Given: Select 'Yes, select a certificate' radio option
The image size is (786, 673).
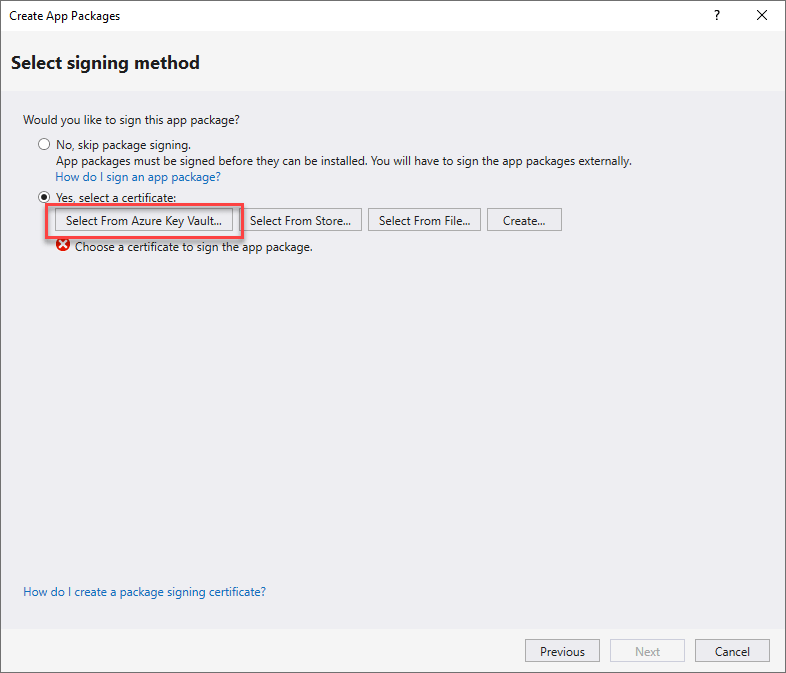Looking at the screenshot, I should [44, 197].
